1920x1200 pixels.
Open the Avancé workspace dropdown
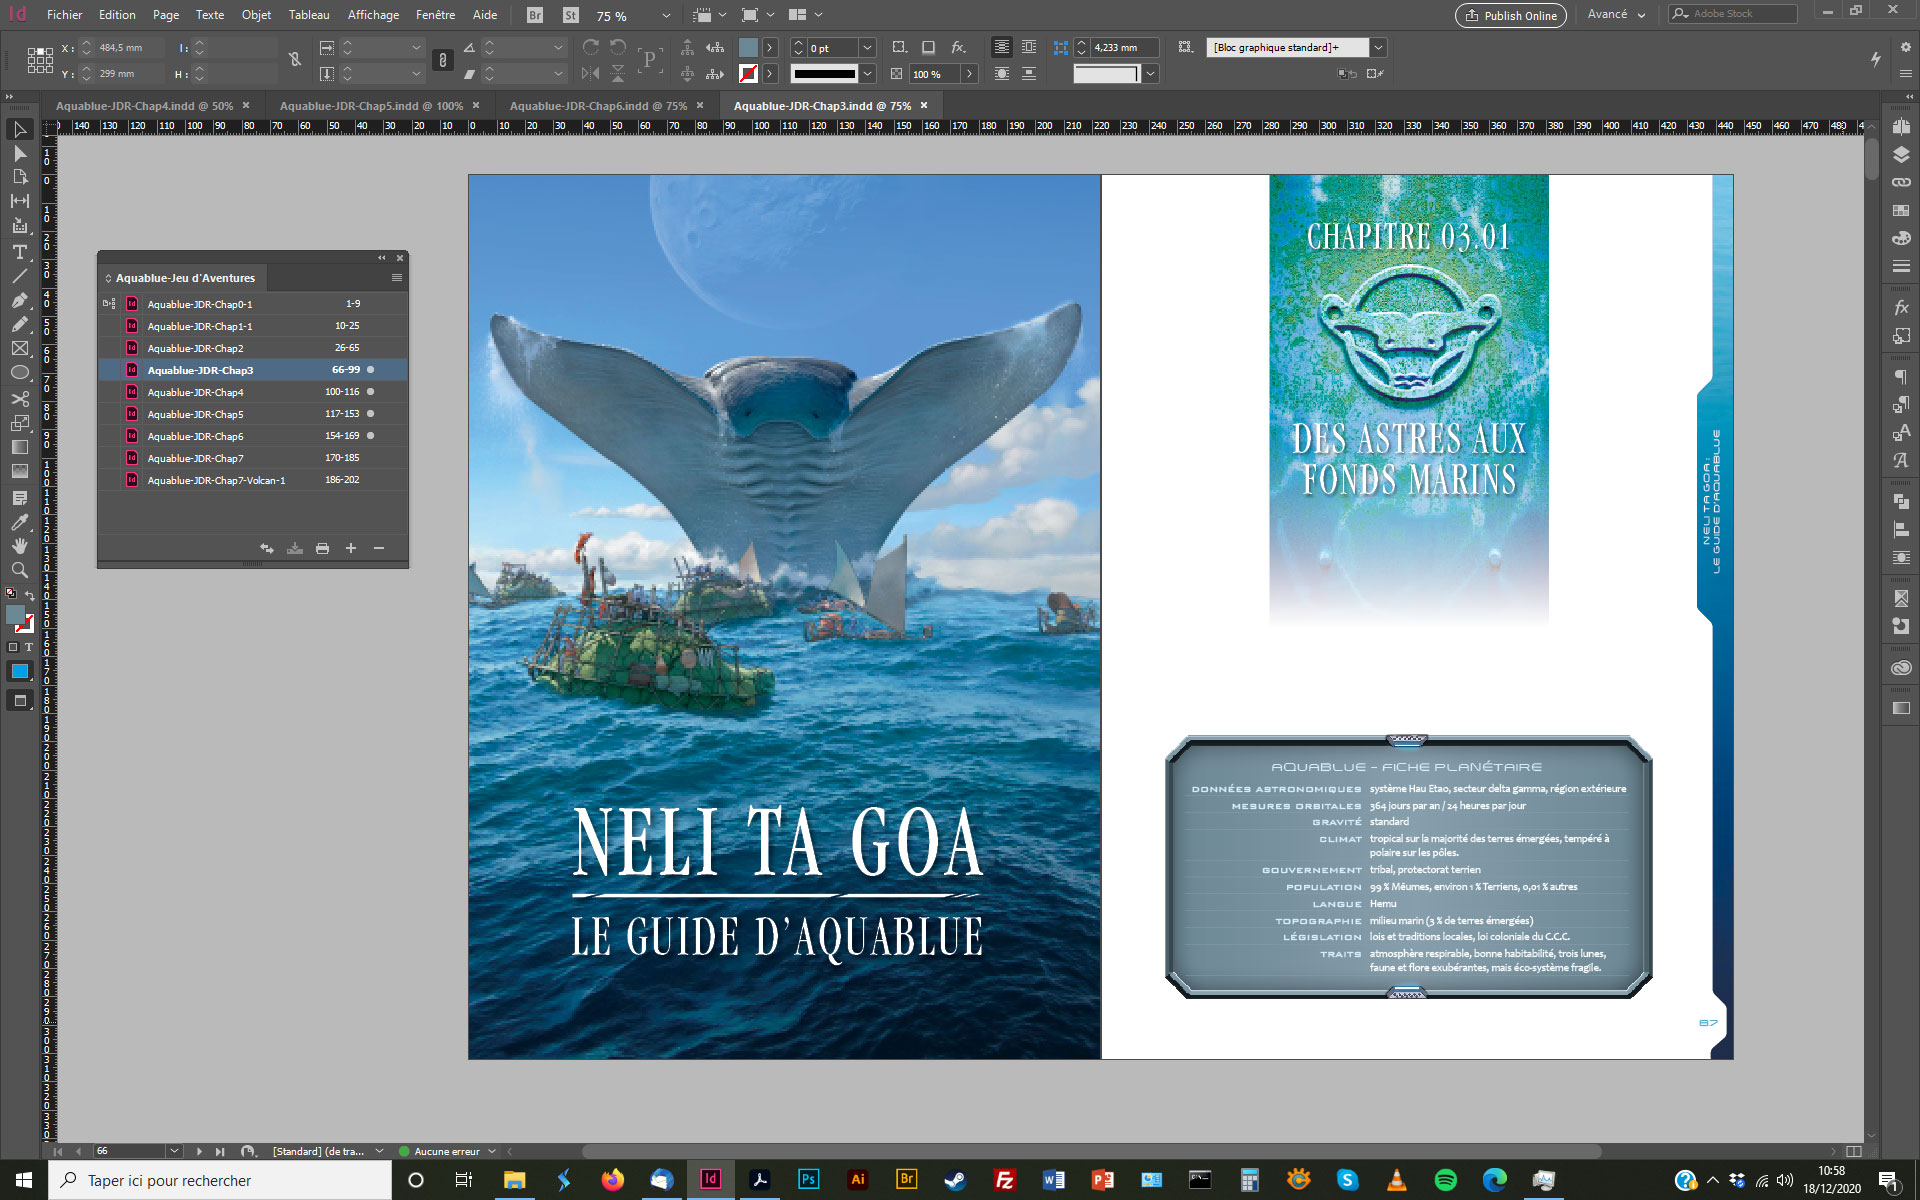(x=1616, y=15)
